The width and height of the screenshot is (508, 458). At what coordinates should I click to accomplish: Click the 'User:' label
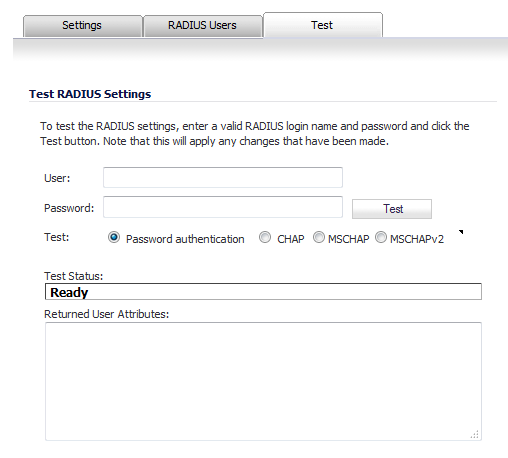pos(57,178)
